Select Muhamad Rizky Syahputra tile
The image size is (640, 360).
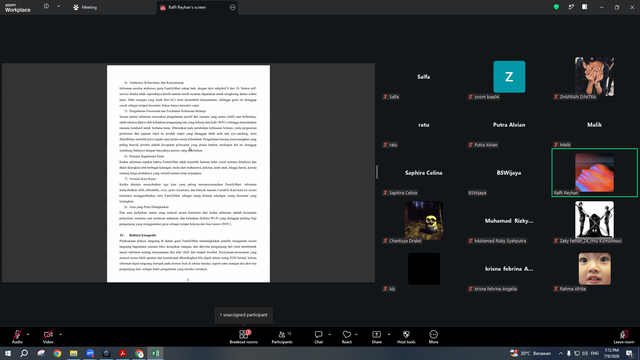pos(509,220)
